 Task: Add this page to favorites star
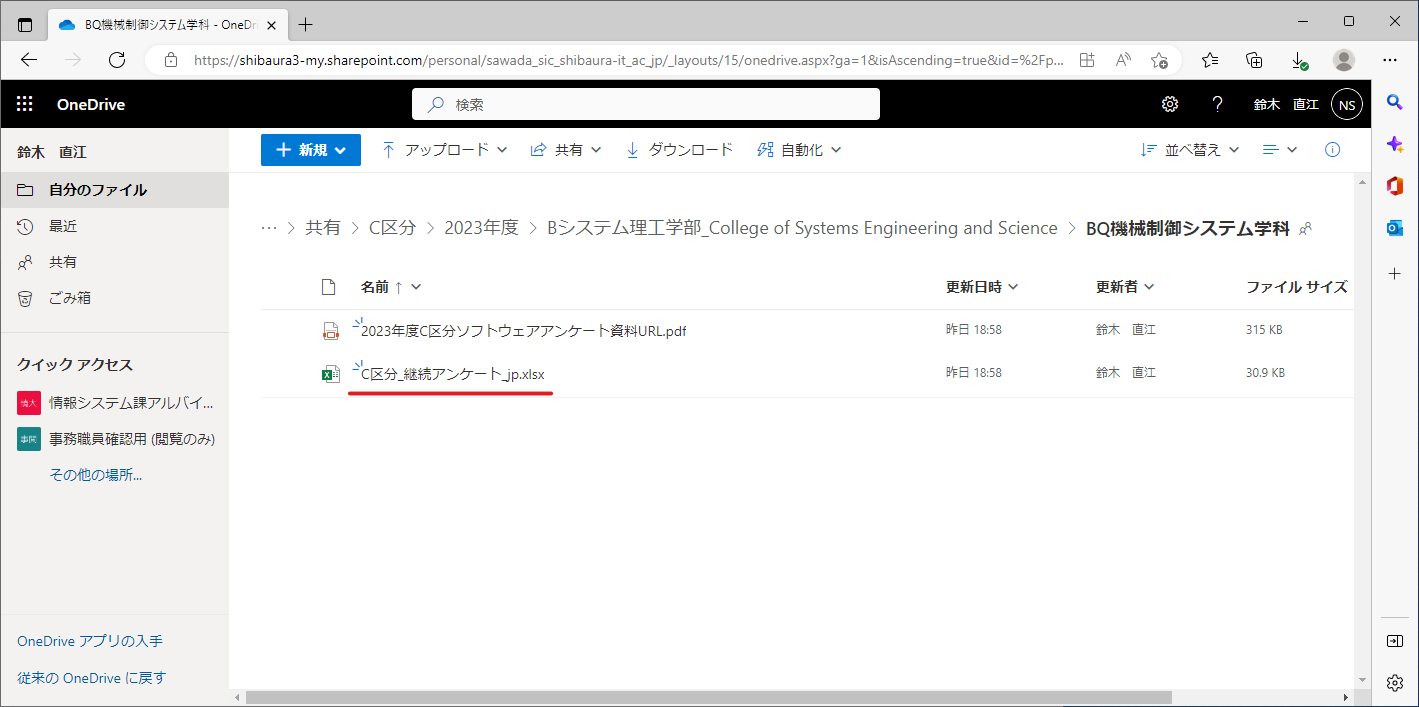pyautogui.click(x=1159, y=60)
